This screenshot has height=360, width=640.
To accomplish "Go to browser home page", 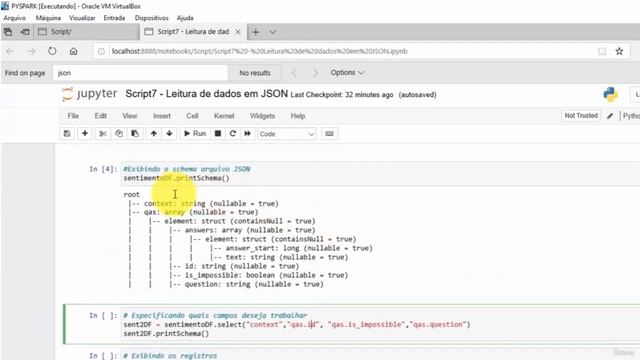I will click(73, 51).
